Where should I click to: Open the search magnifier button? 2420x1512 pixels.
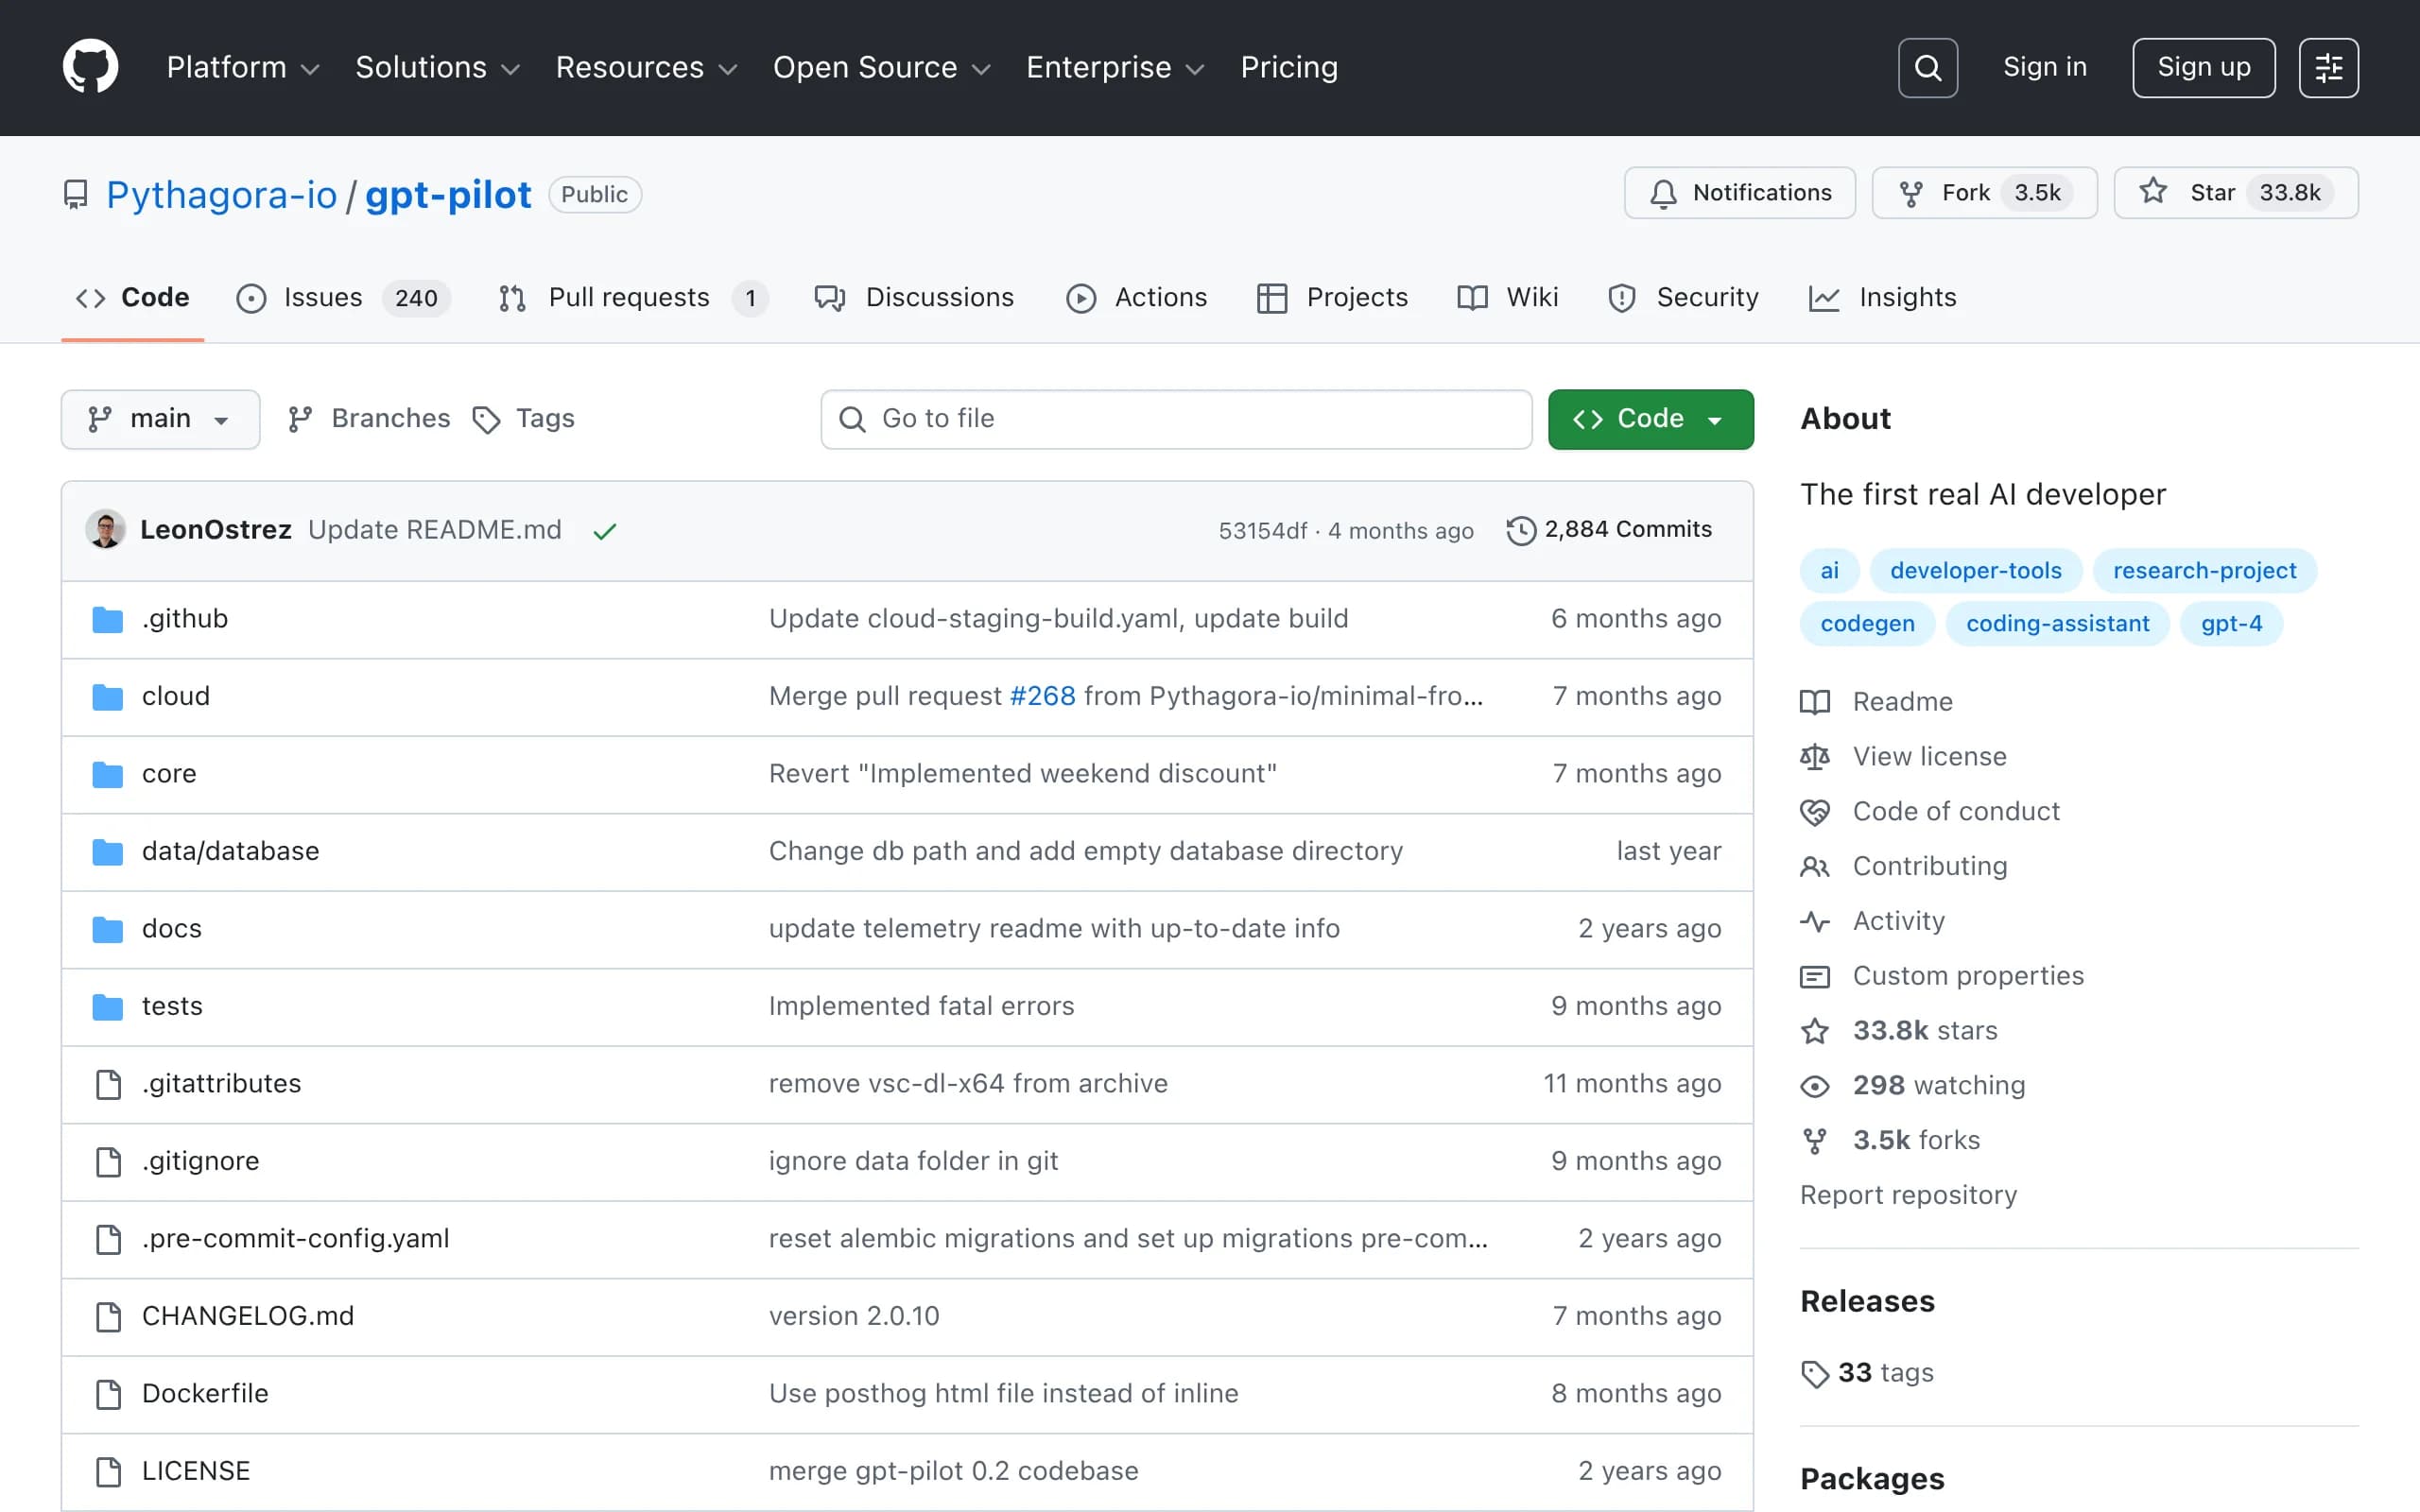pos(1927,67)
